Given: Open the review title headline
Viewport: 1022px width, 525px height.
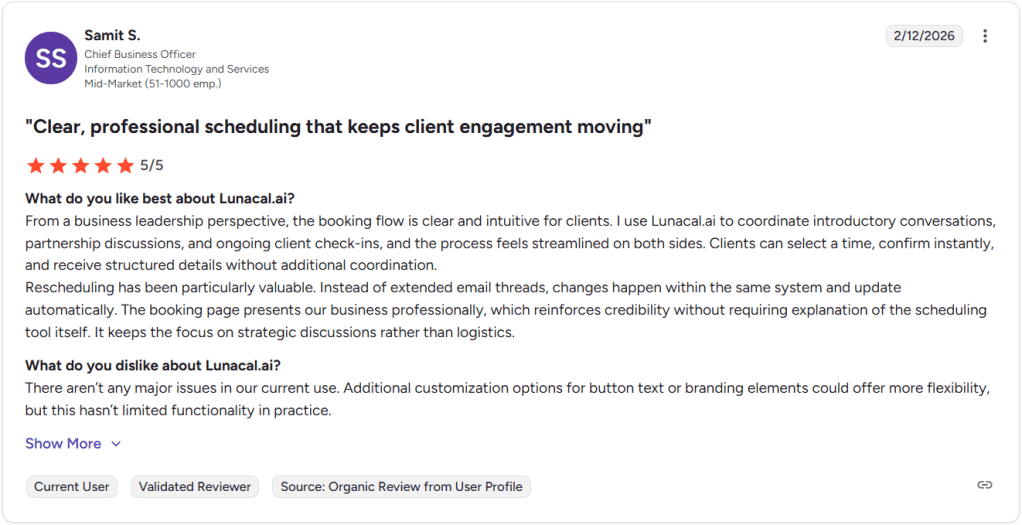Looking at the screenshot, I should coord(338,126).
